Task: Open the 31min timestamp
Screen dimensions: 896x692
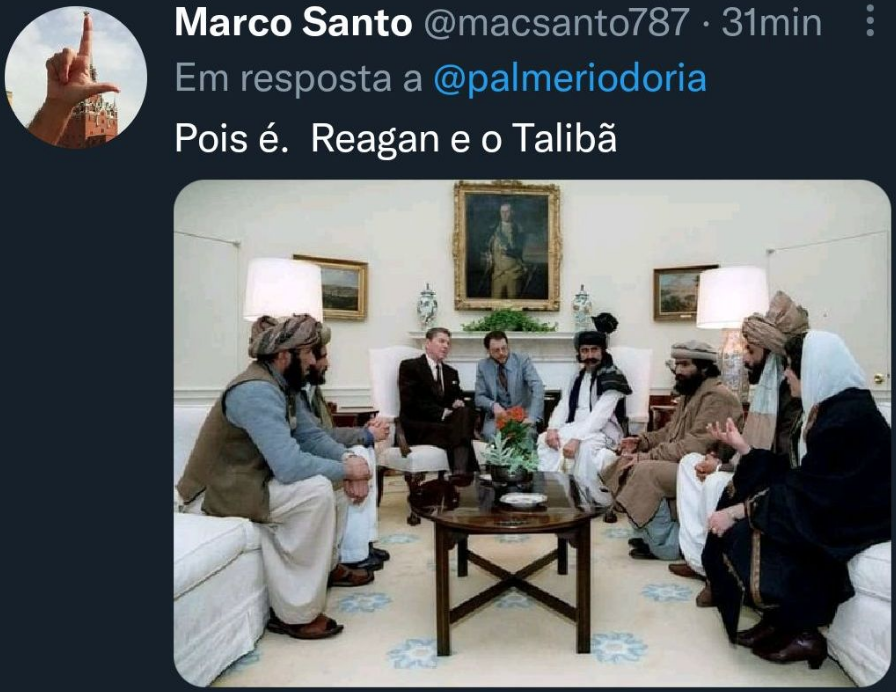Action: 771,23
